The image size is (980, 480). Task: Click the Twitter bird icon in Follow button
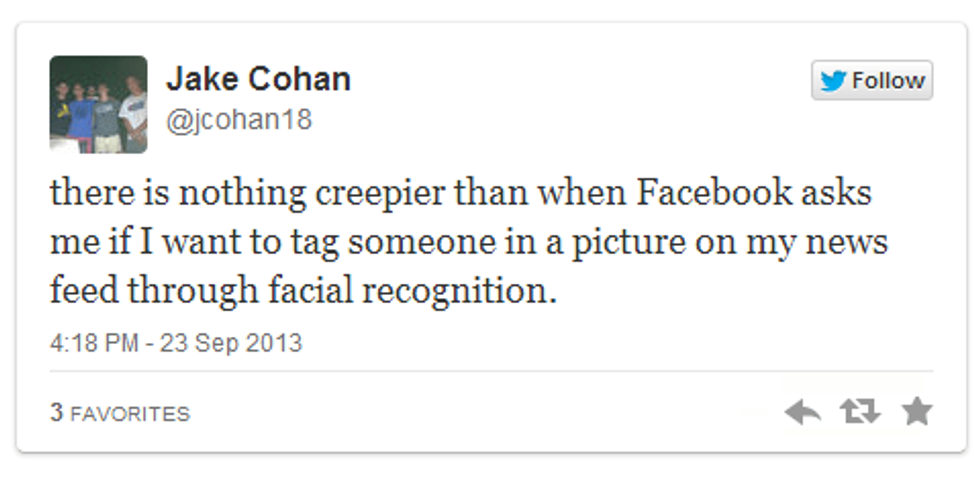pyautogui.click(x=833, y=81)
